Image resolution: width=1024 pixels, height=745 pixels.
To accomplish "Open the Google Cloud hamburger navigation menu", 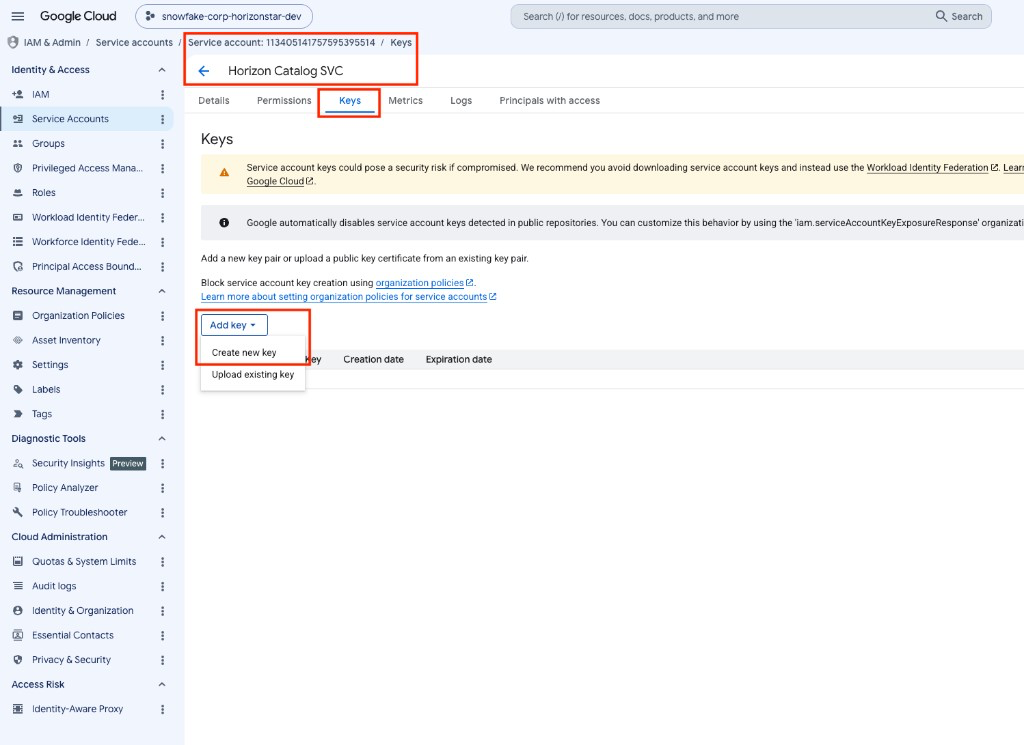I will click(18, 16).
